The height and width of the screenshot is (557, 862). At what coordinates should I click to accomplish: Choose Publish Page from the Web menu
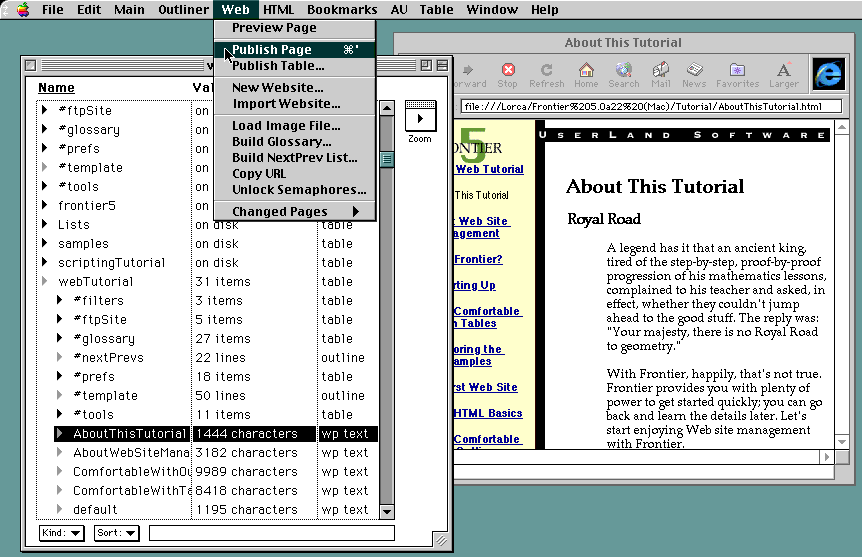272,49
